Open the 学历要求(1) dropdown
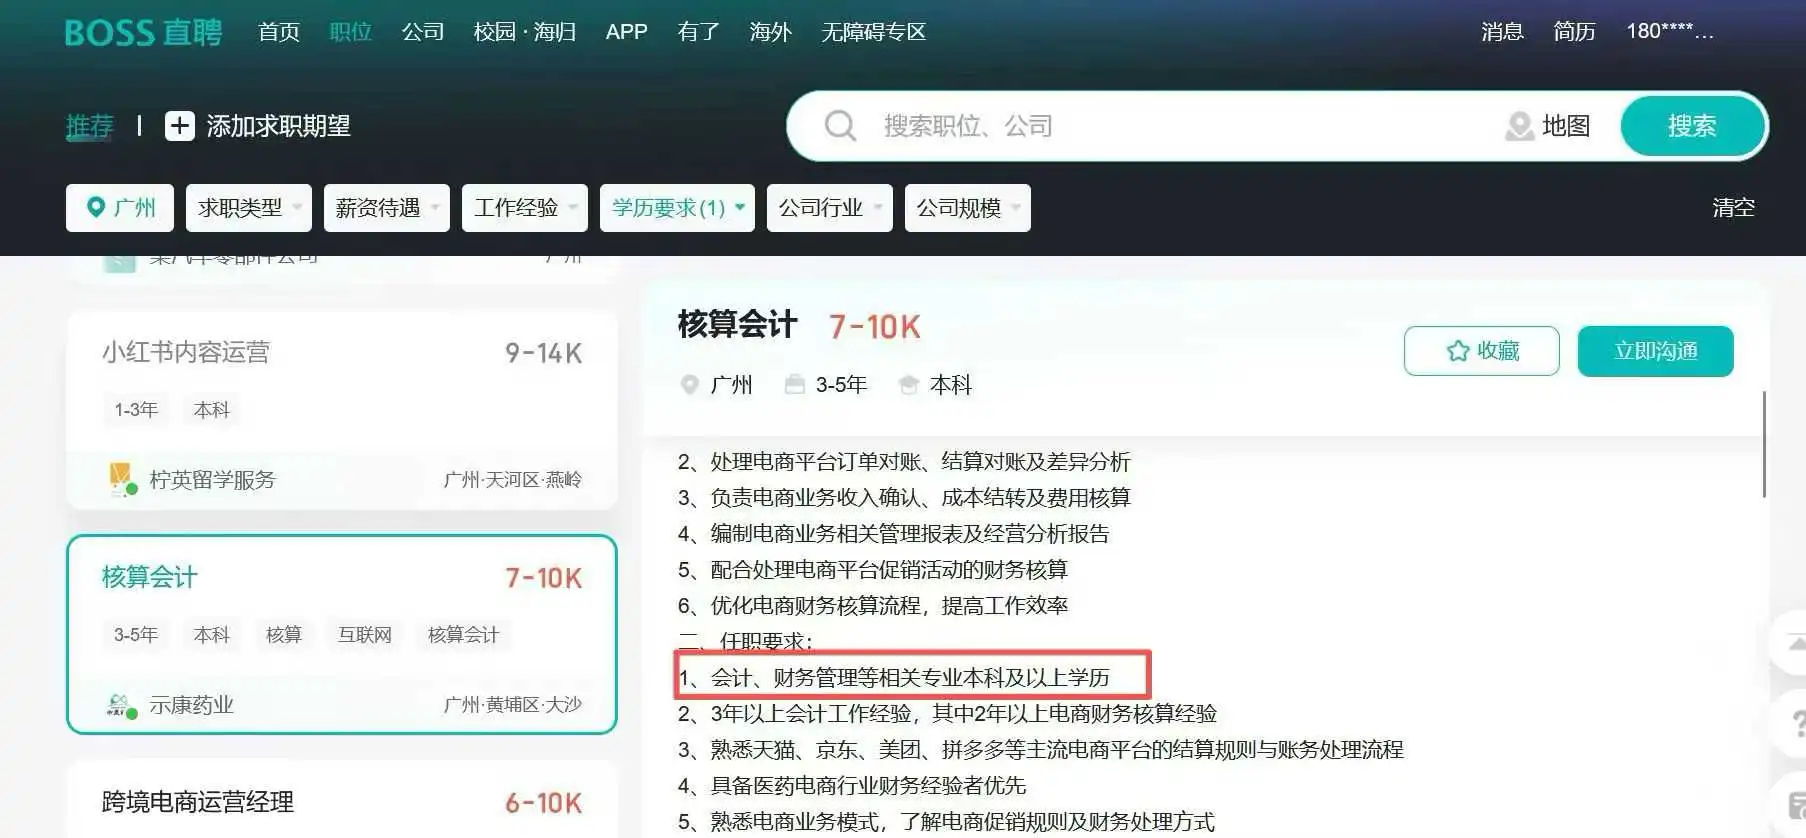Screen dimensions: 1806x838 click(x=677, y=208)
